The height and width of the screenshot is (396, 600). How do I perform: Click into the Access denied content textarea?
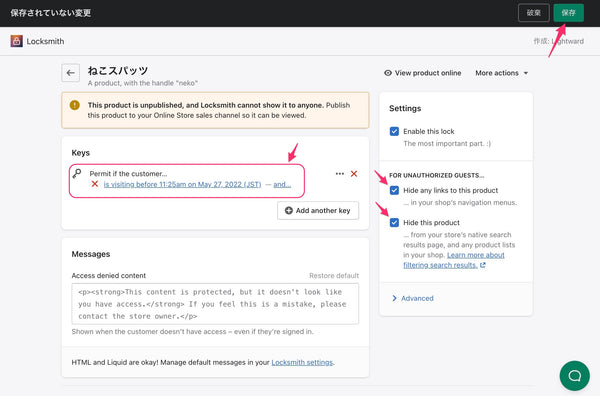pos(215,304)
